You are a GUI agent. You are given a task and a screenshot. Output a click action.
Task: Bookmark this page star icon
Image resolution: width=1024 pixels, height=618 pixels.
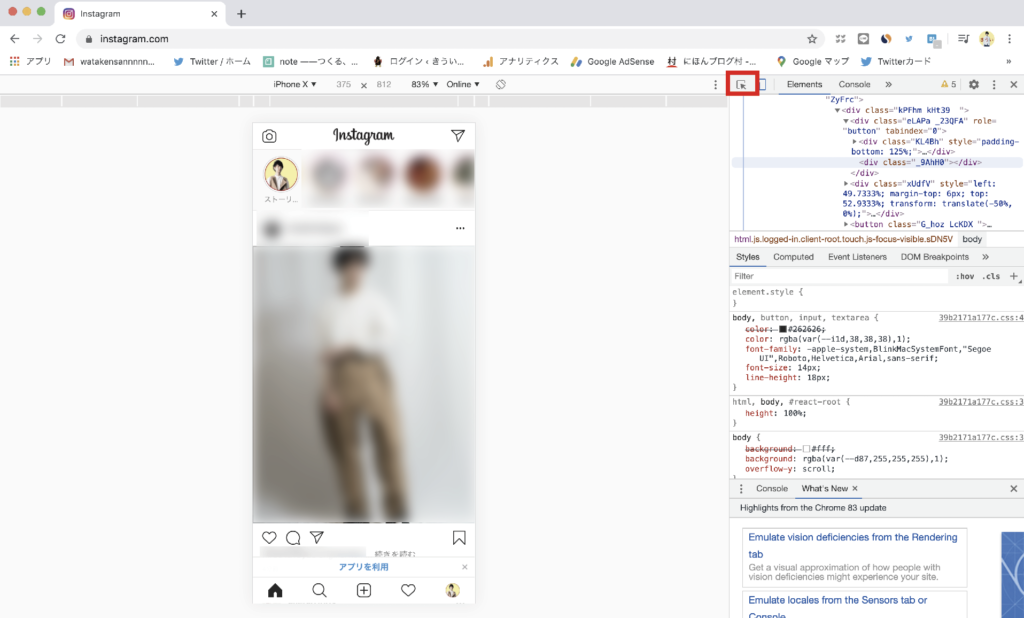click(812, 39)
